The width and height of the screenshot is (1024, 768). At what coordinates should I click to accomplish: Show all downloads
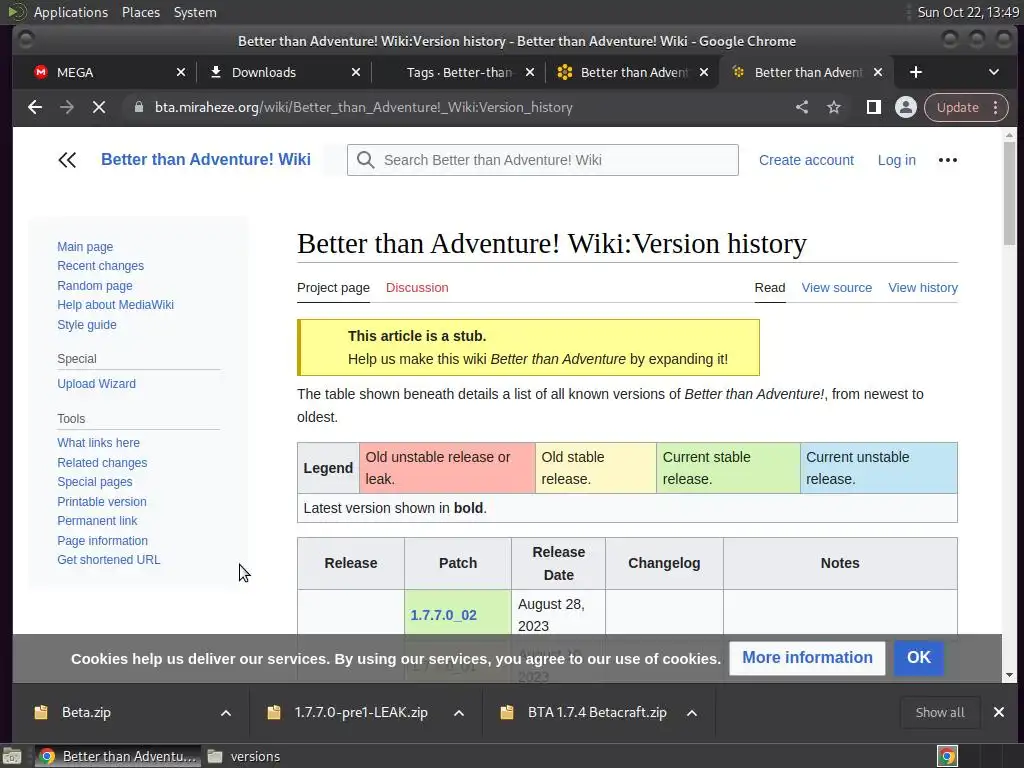940,712
